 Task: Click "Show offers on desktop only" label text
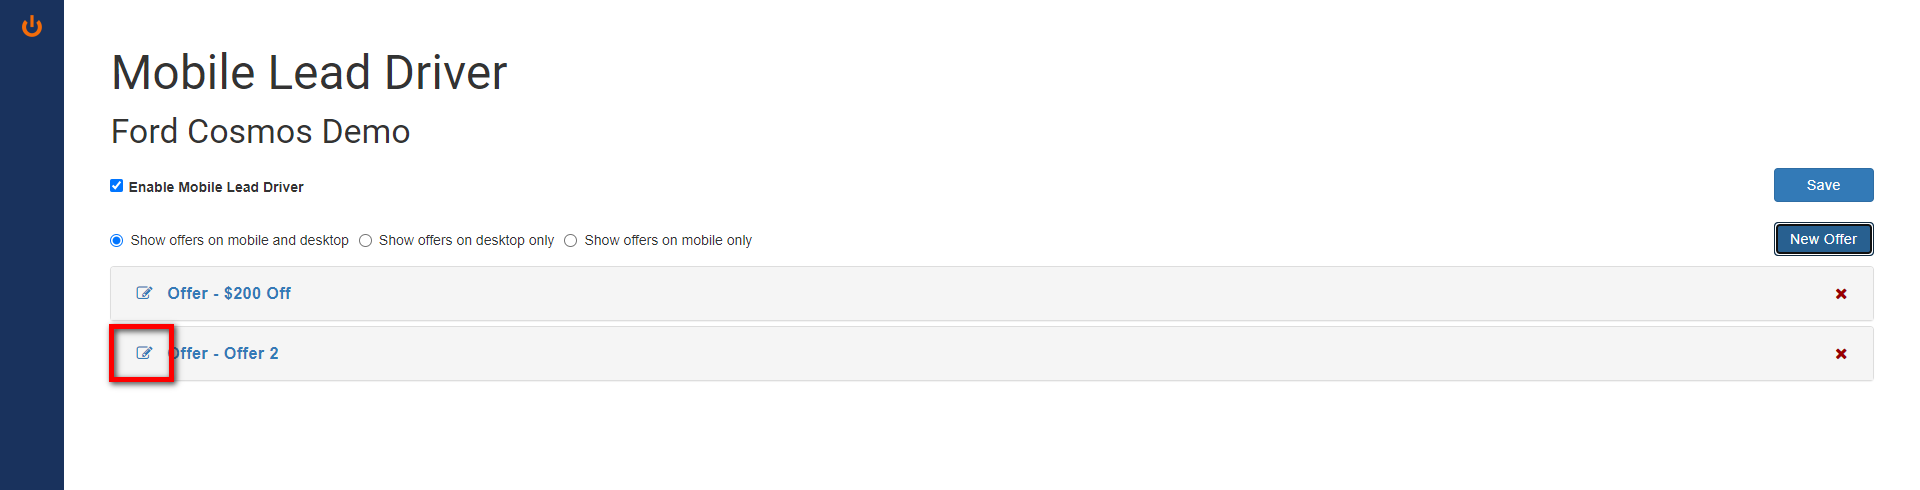(466, 241)
